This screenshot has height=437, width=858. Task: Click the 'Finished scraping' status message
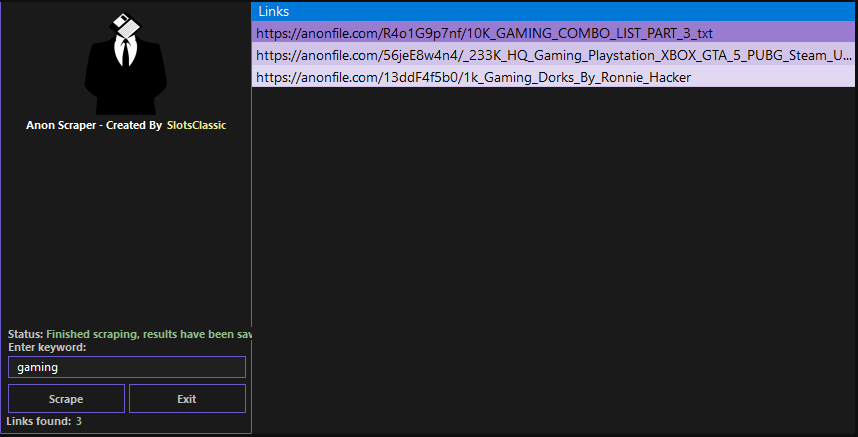coord(148,333)
